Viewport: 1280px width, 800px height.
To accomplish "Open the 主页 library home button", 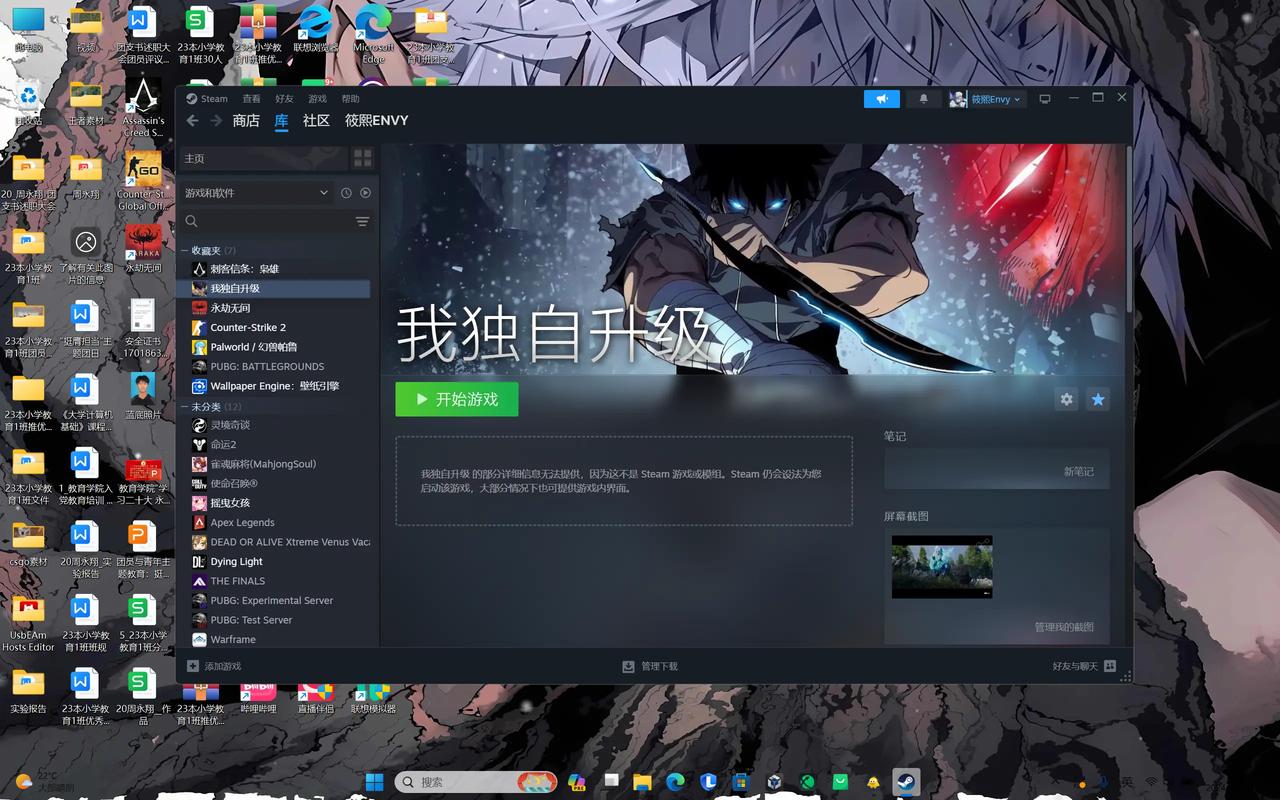I will (x=262, y=158).
